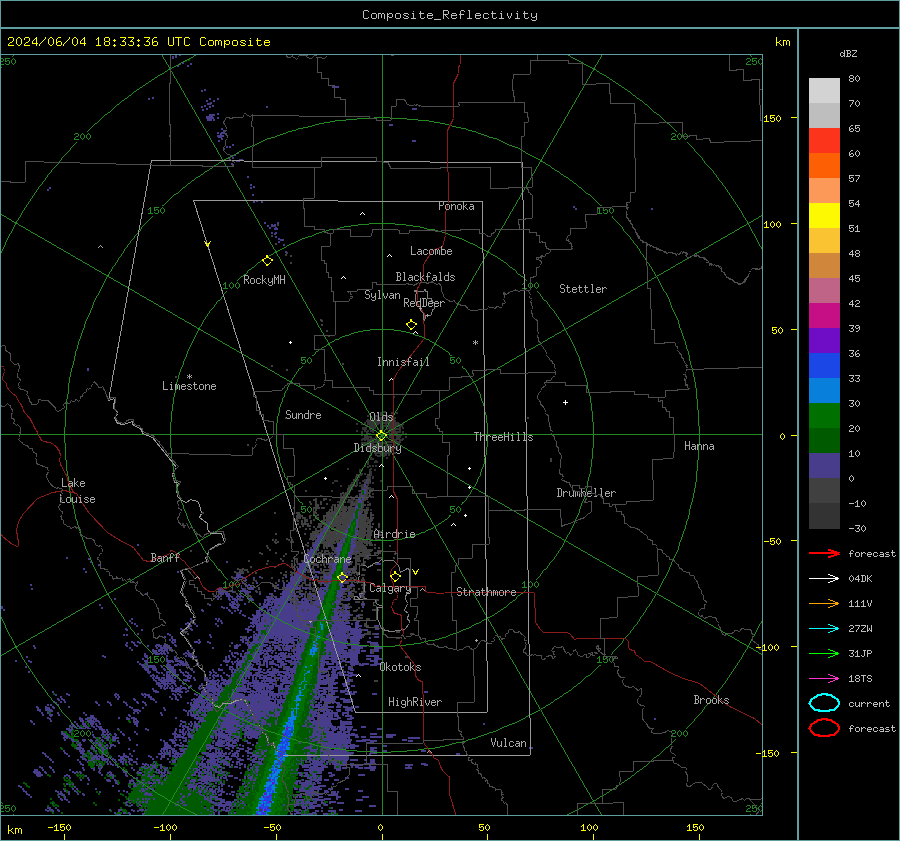Click the Cochrane city label
The image size is (900, 841).
pyautogui.click(x=327, y=559)
